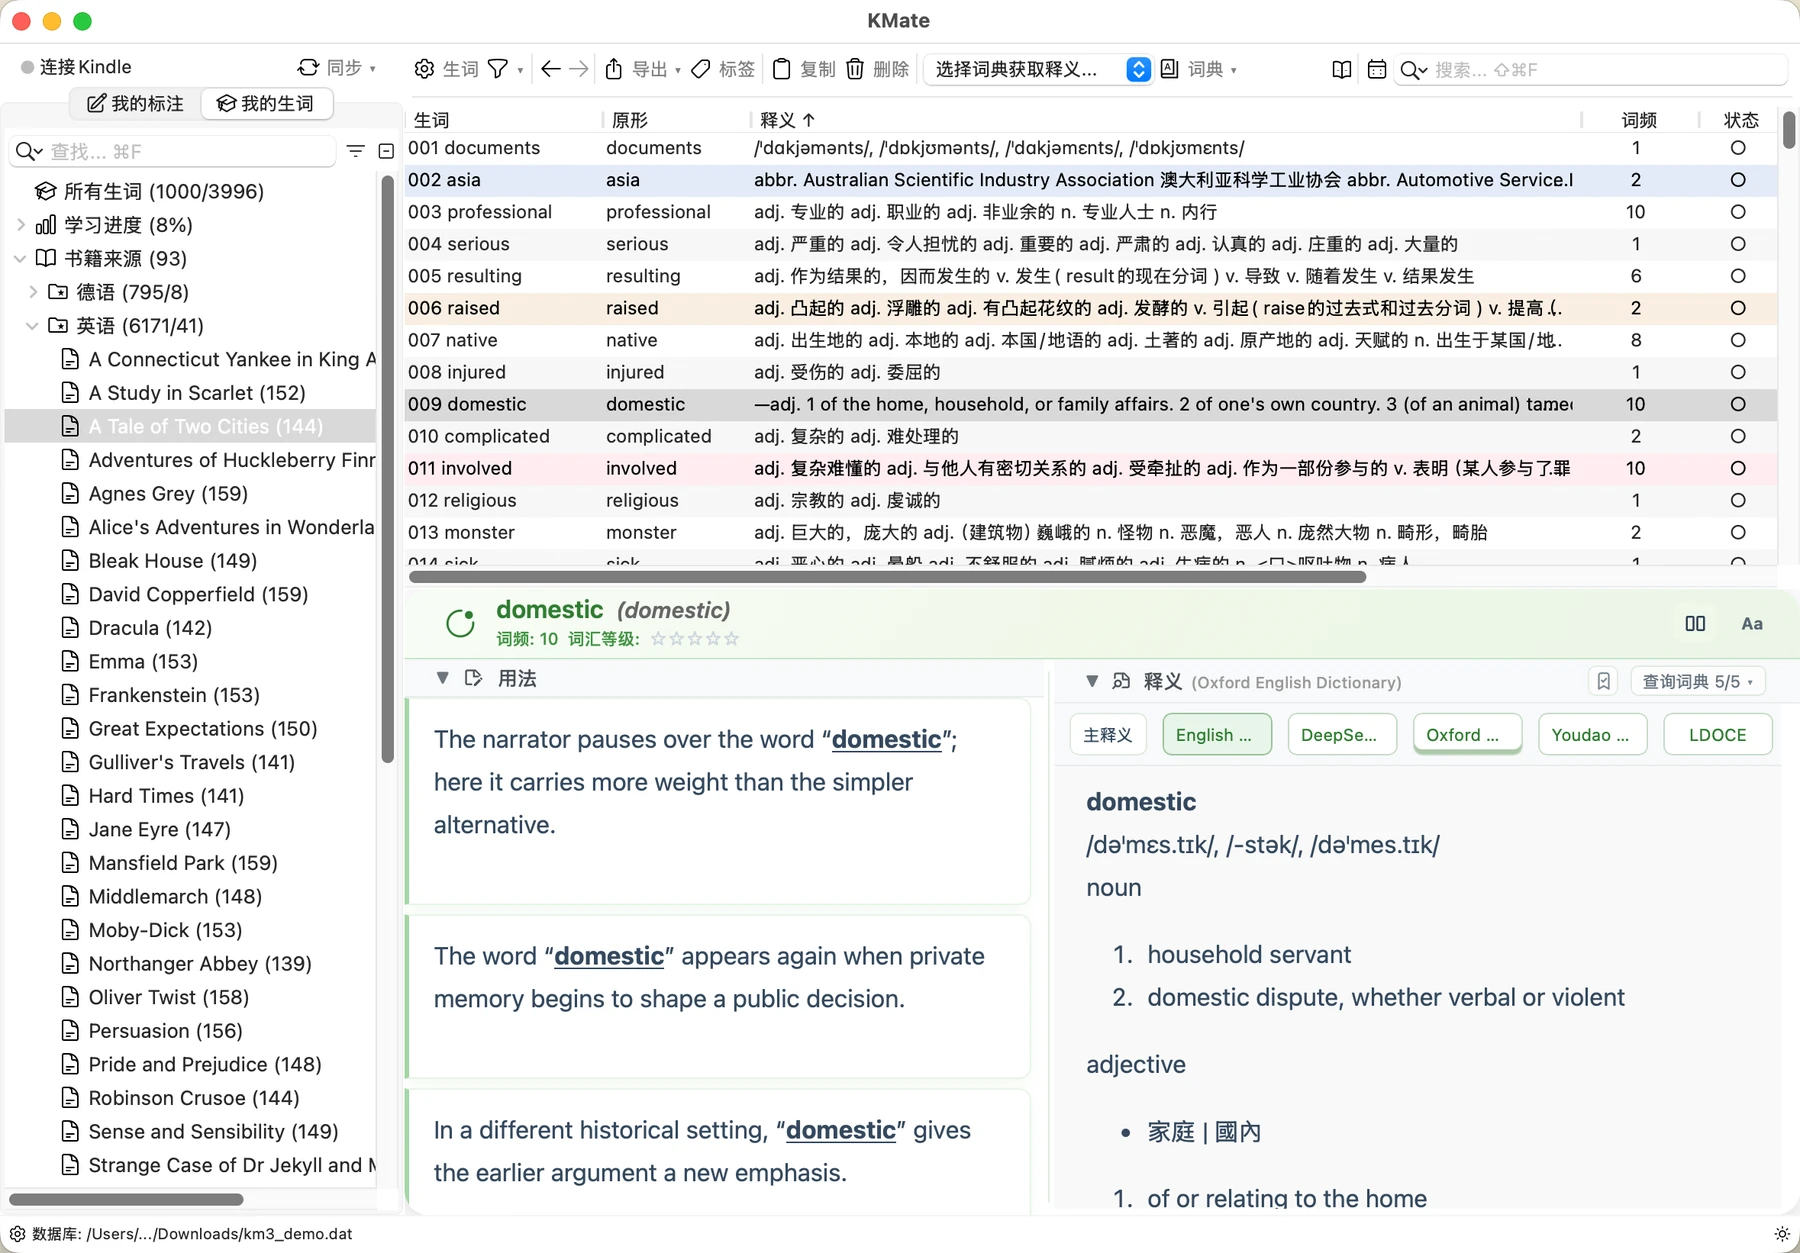Toggle the appearance icon in status bar
Viewport: 1800px width, 1253px height.
click(x=1782, y=1234)
